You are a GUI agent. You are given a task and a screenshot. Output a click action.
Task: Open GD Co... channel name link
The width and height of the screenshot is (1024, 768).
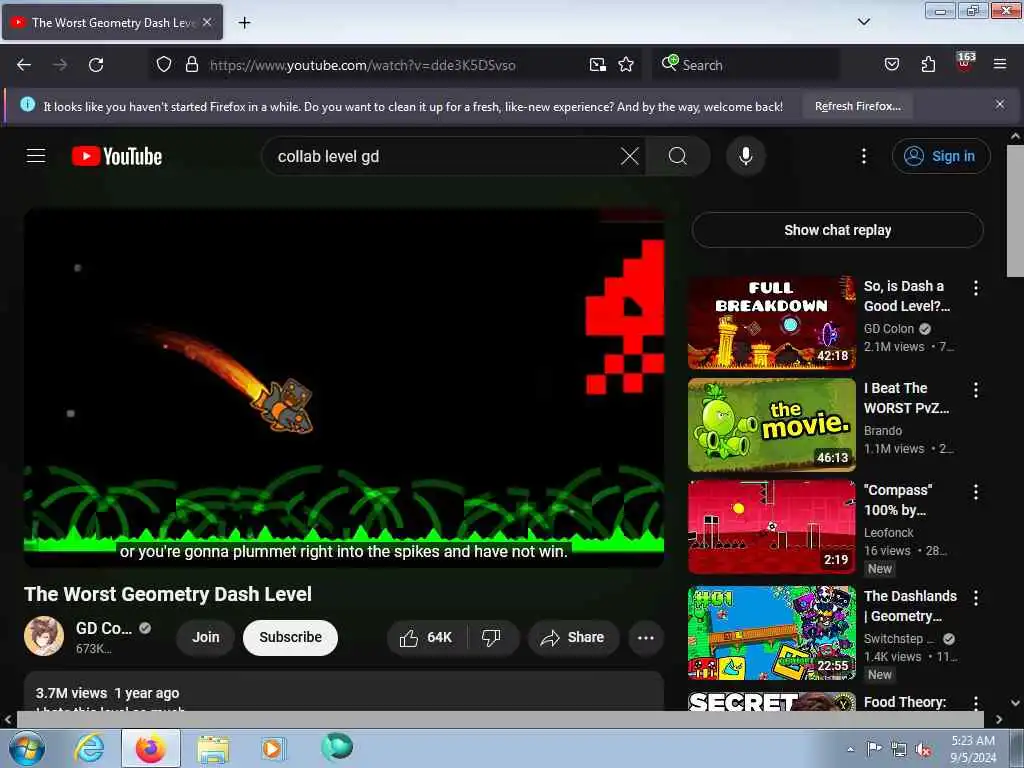pos(104,628)
